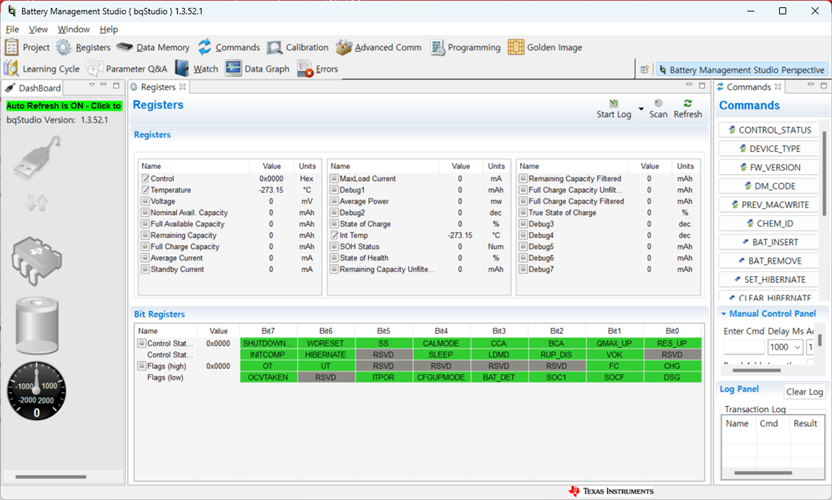Start the Learning Cycle tool
Image resolution: width=832 pixels, height=500 pixels.
pos(42,69)
